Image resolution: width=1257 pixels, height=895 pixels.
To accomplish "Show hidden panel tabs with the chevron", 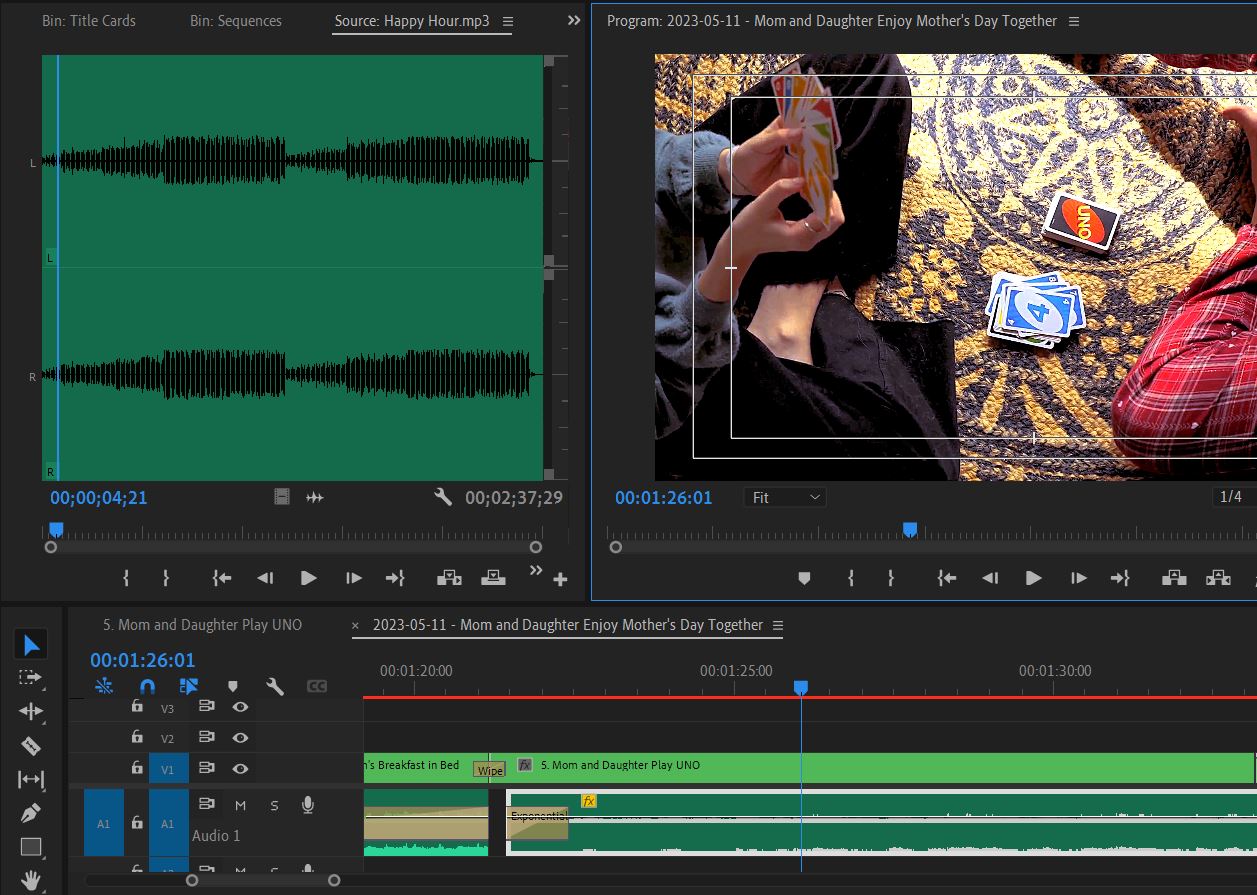I will pos(574,20).
